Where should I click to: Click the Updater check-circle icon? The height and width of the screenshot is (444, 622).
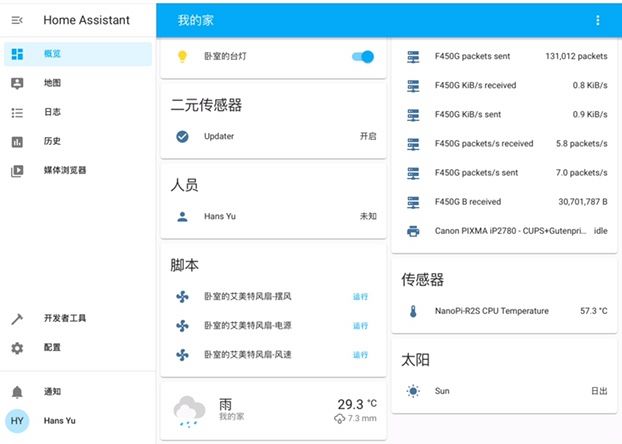tap(182, 136)
